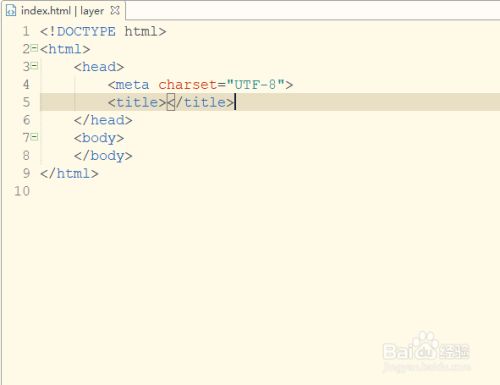Click the closing </title> tag
Viewport: 500px width, 385px height.
pos(201,102)
